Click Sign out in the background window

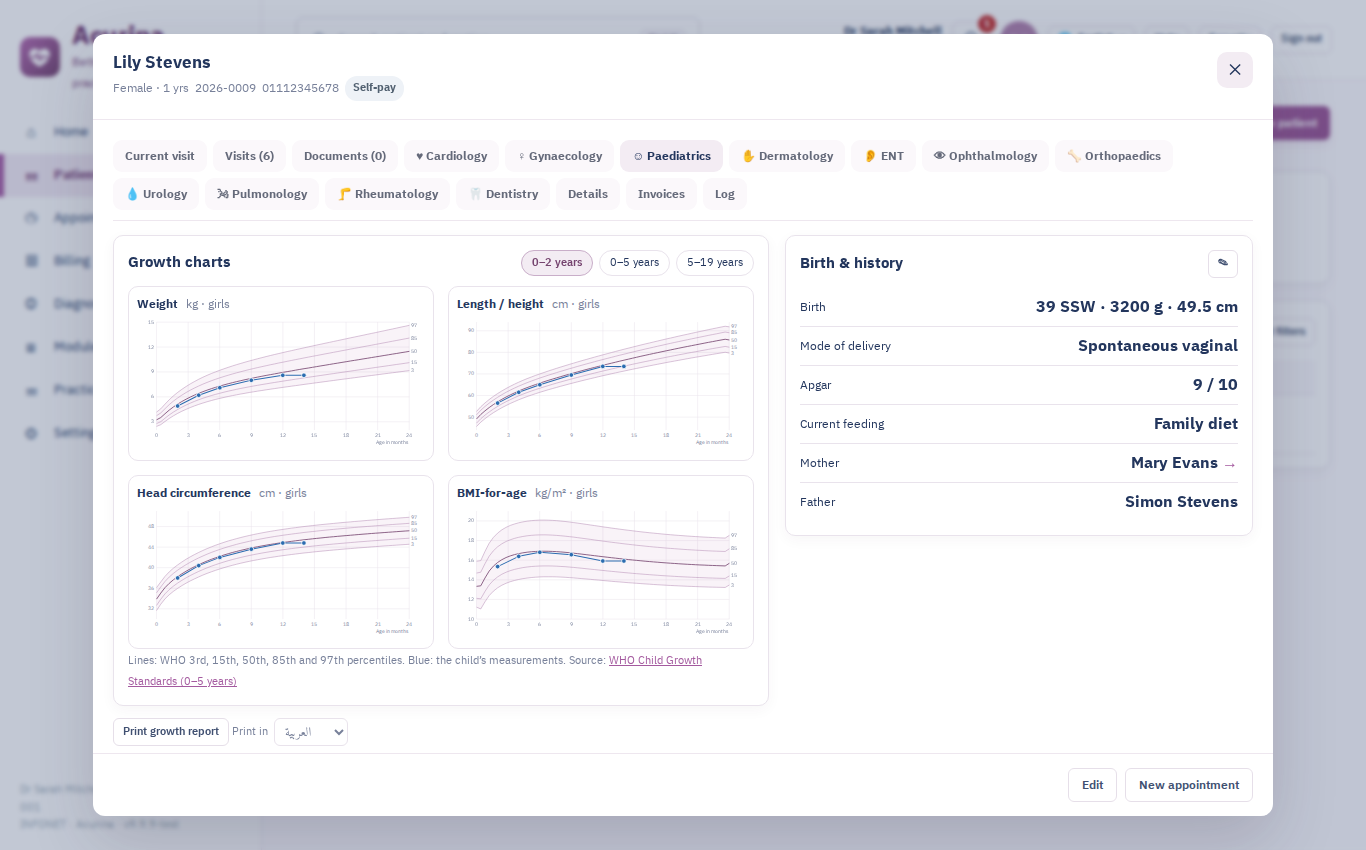point(1301,38)
